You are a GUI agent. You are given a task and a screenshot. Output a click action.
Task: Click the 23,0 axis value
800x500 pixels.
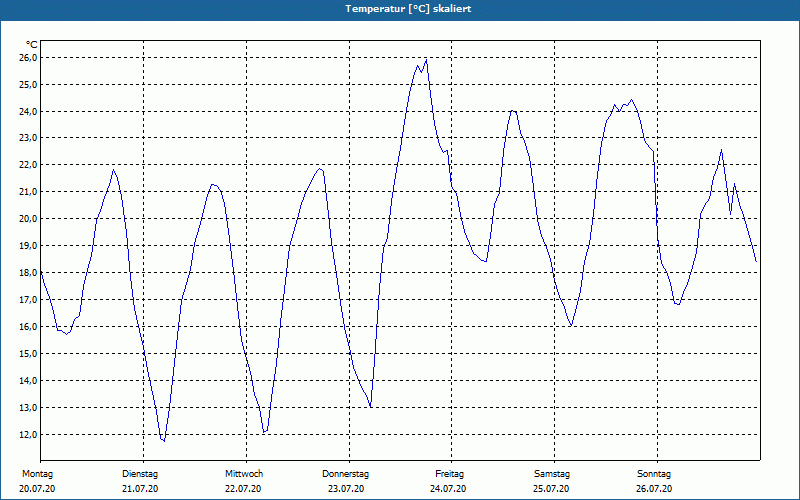tap(28, 138)
